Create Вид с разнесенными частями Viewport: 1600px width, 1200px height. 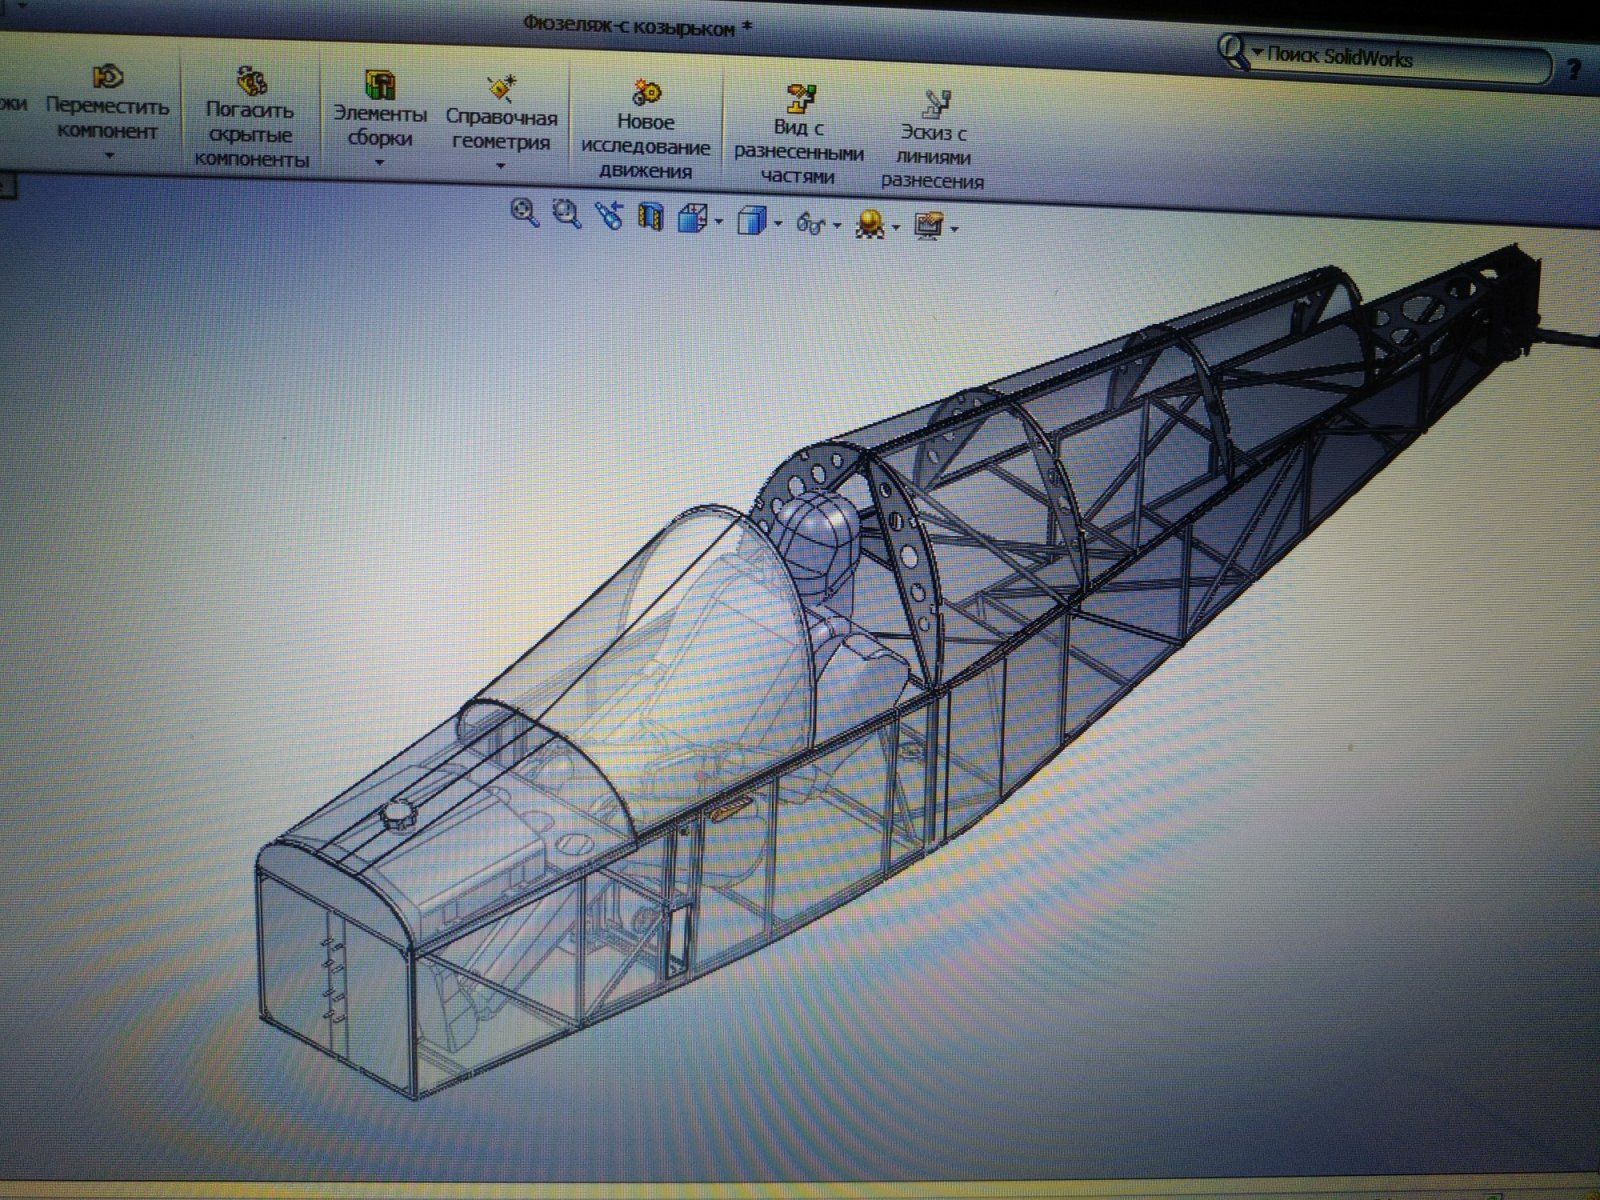[800, 98]
